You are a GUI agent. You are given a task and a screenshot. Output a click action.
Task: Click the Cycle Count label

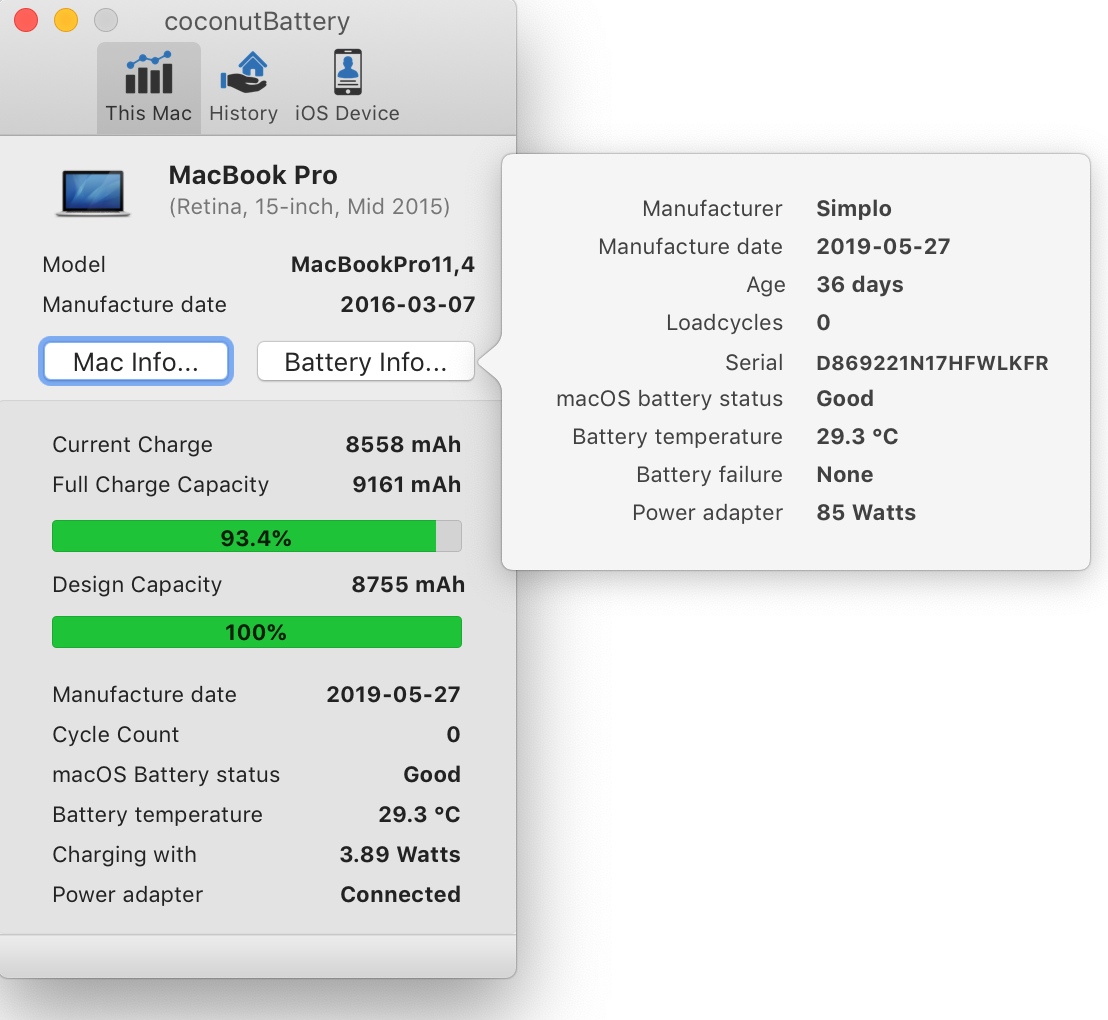[116, 734]
